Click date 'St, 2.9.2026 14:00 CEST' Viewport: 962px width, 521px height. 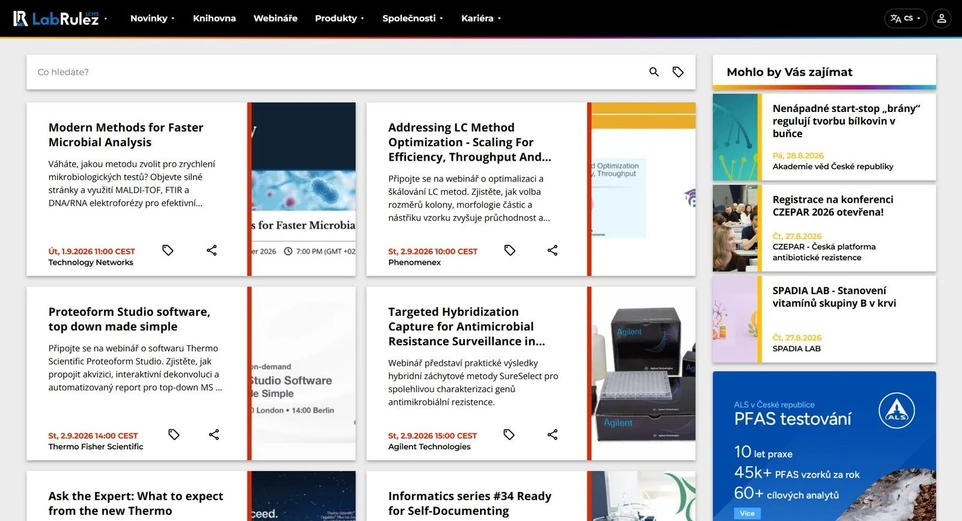(93, 436)
